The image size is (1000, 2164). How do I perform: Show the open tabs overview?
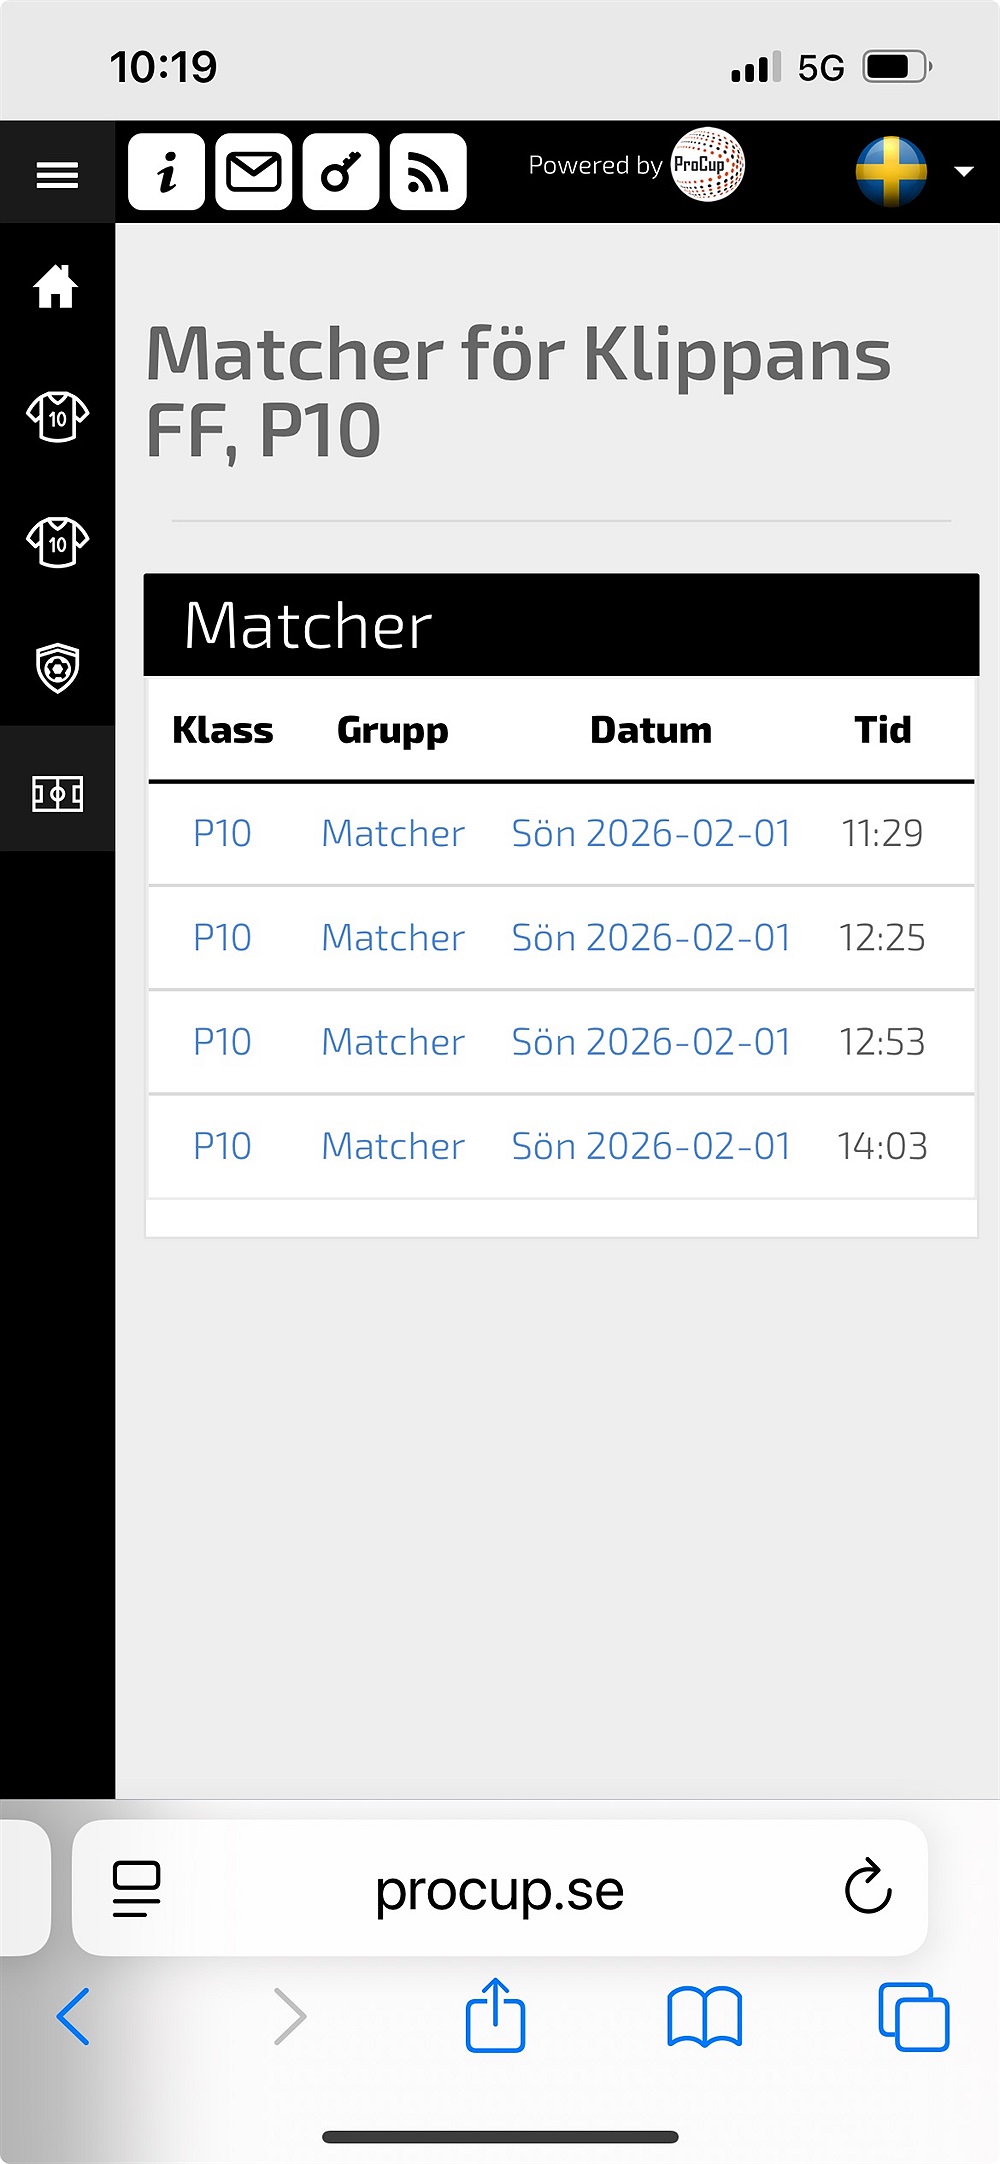[x=913, y=2017]
